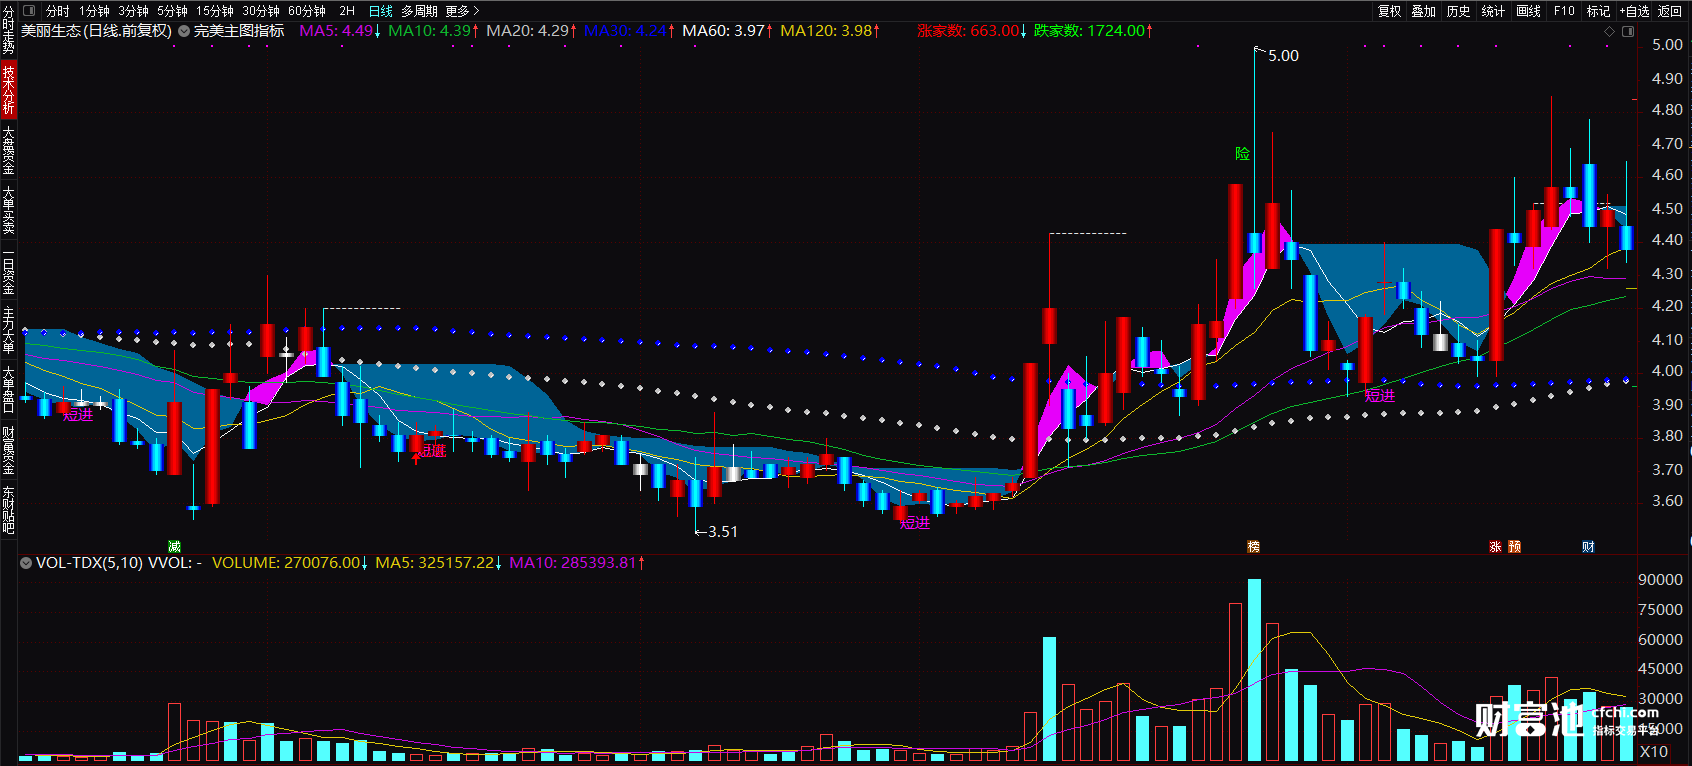Image resolution: width=1692 pixels, height=766 pixels.
Task: Click the X10 volume scale label
Action: click(x=1654, y=752)
